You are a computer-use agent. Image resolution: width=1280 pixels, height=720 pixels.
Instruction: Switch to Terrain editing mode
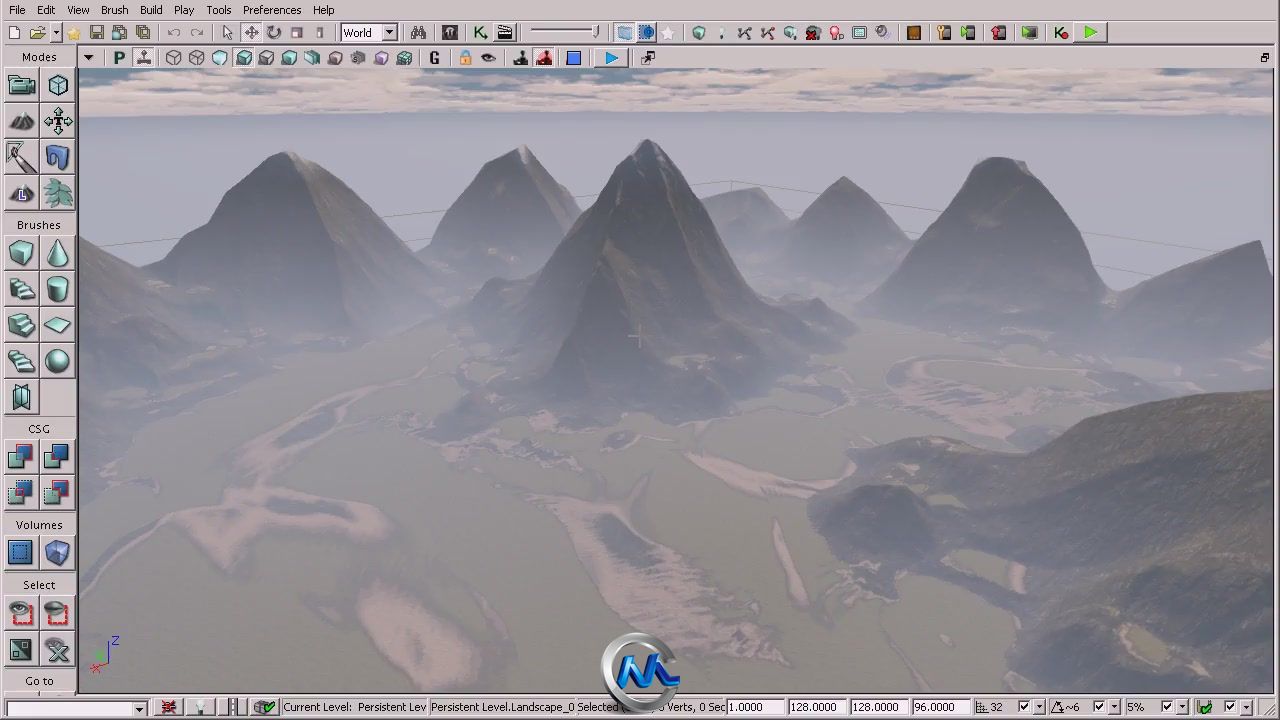pos(21,122)
